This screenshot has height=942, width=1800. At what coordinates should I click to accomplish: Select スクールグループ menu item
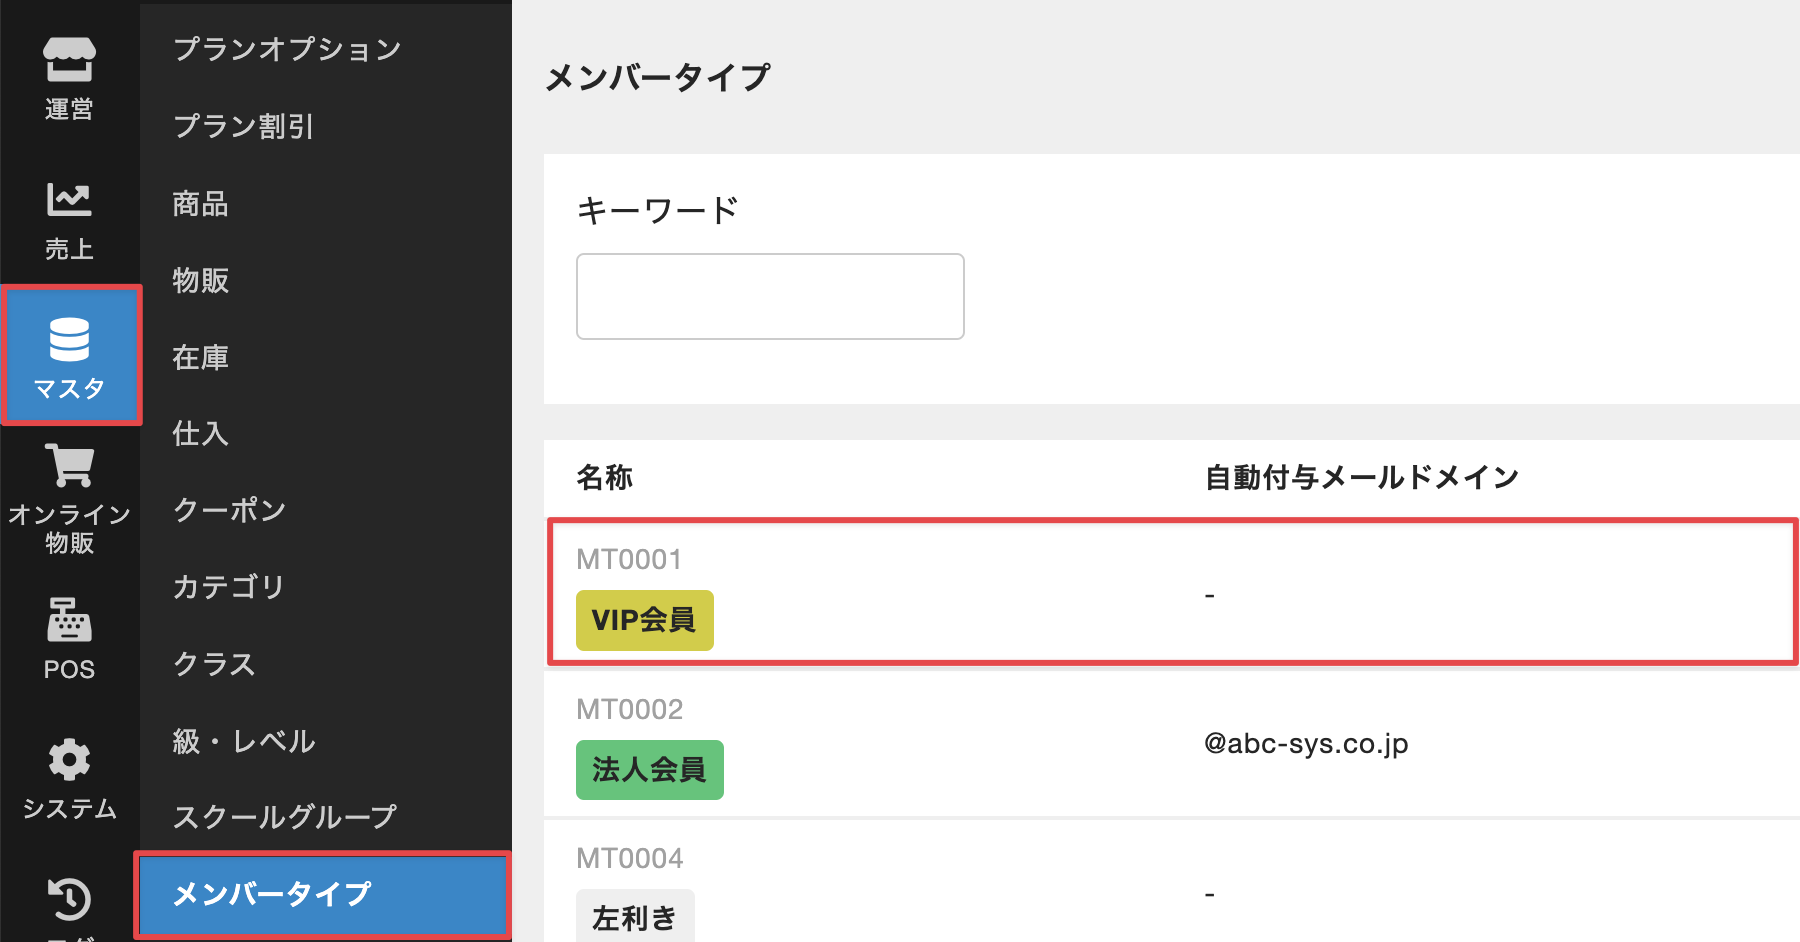(x=284, y=817)
